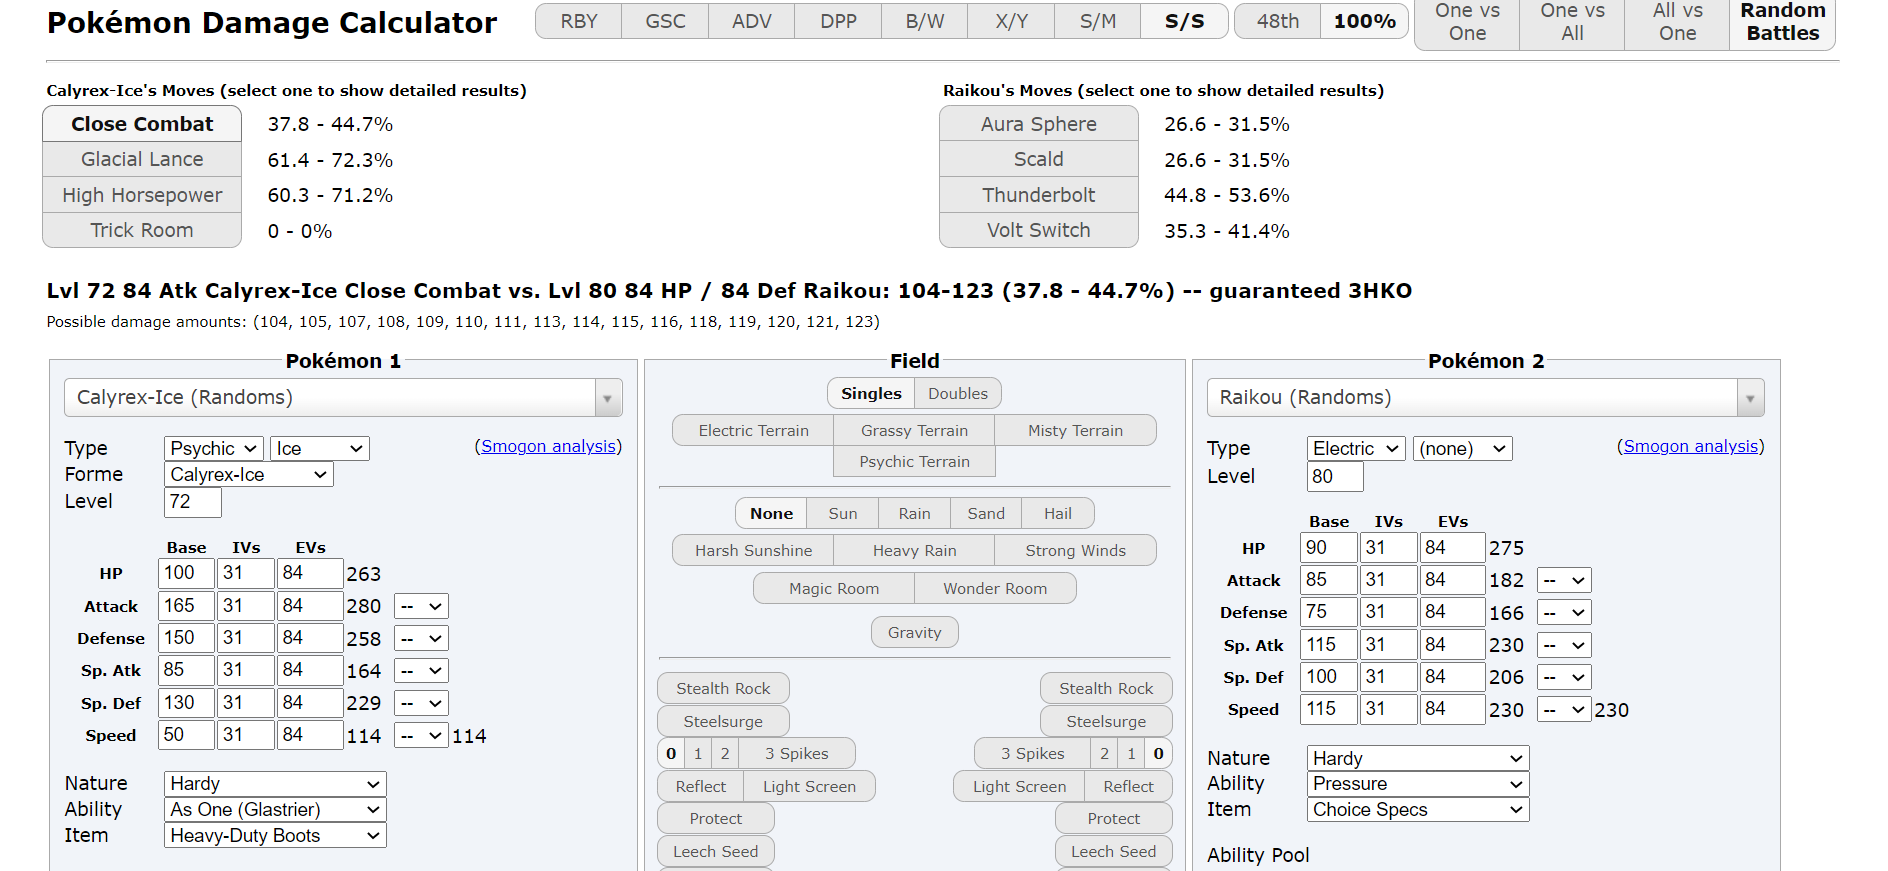
Task: Toggle Misty Terrain
Action: point(1075,430)
